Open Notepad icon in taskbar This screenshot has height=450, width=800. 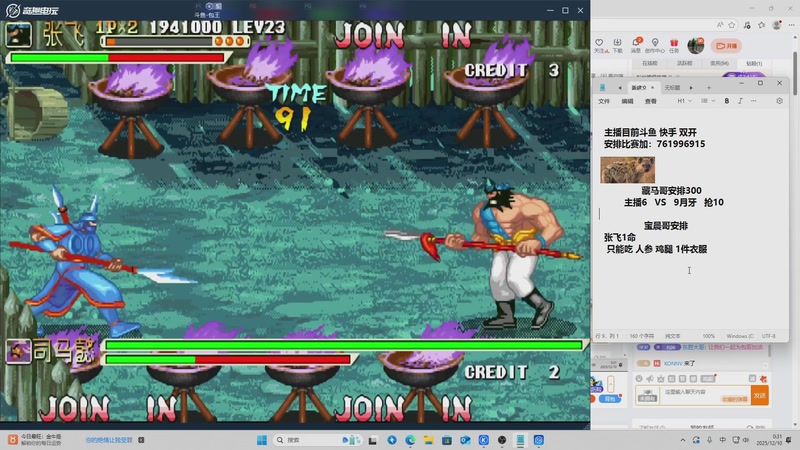pos(520,440)
